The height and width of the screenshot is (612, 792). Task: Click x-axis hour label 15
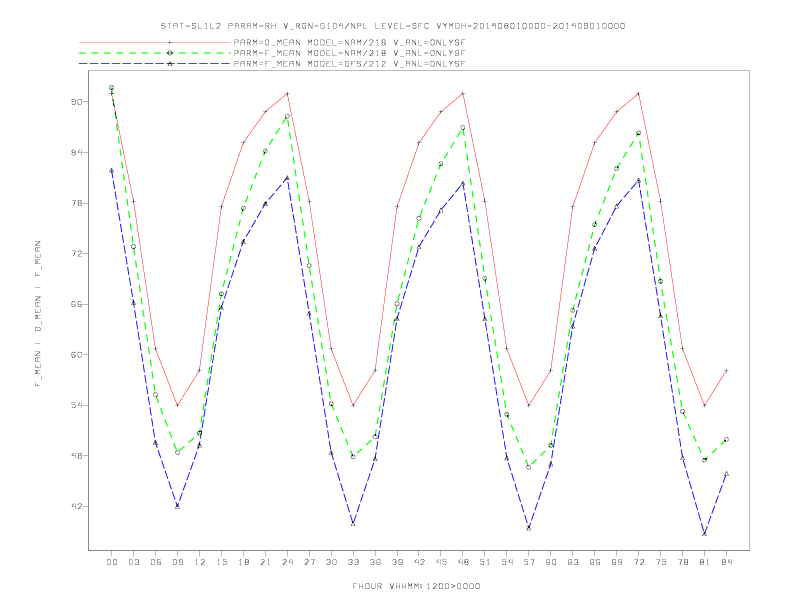tap(222, 562)
